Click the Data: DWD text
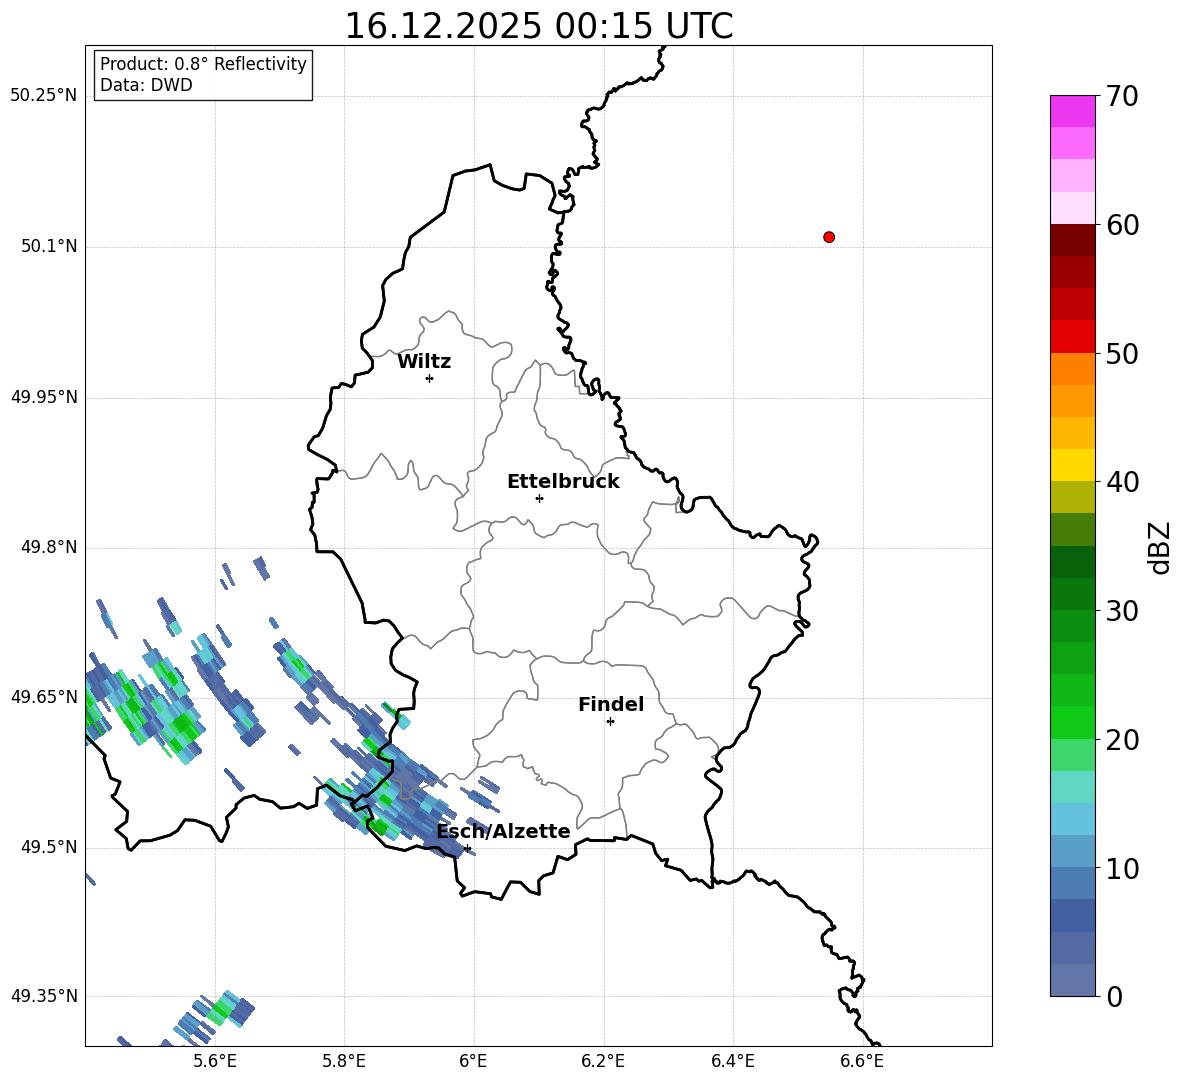Screen dimensions: 1184x1081 point(146,85)
